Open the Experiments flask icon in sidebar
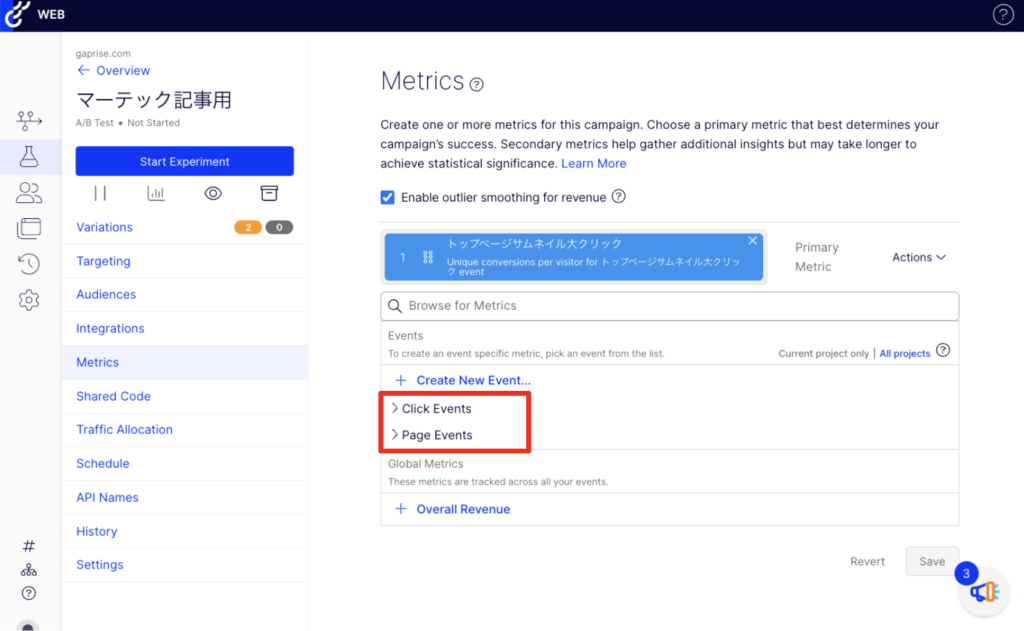The width and height of the screenshot is (1024, 631). click(29, 156)
